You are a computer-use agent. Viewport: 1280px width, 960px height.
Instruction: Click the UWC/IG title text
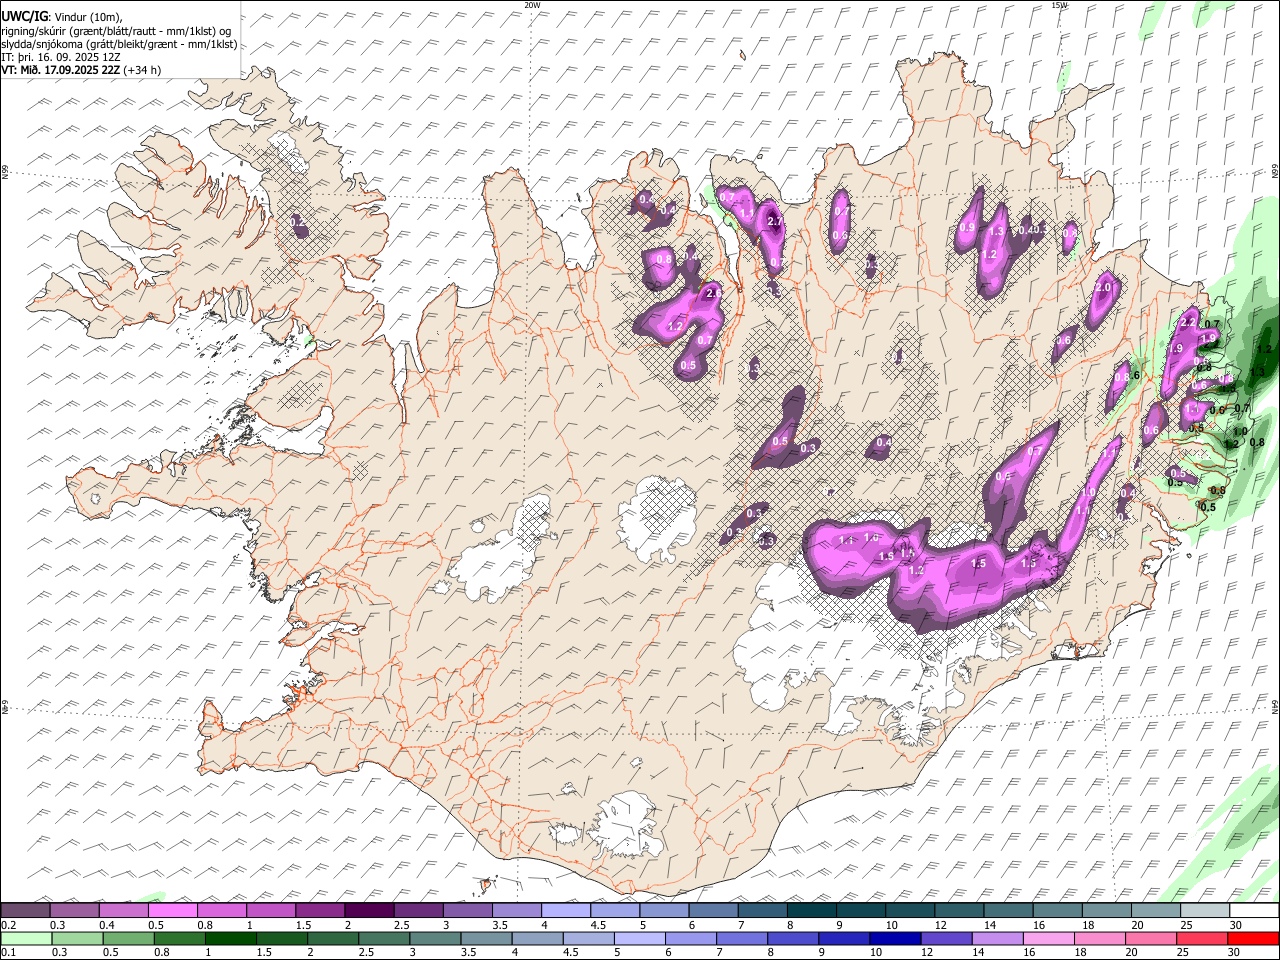pos(24,16)
